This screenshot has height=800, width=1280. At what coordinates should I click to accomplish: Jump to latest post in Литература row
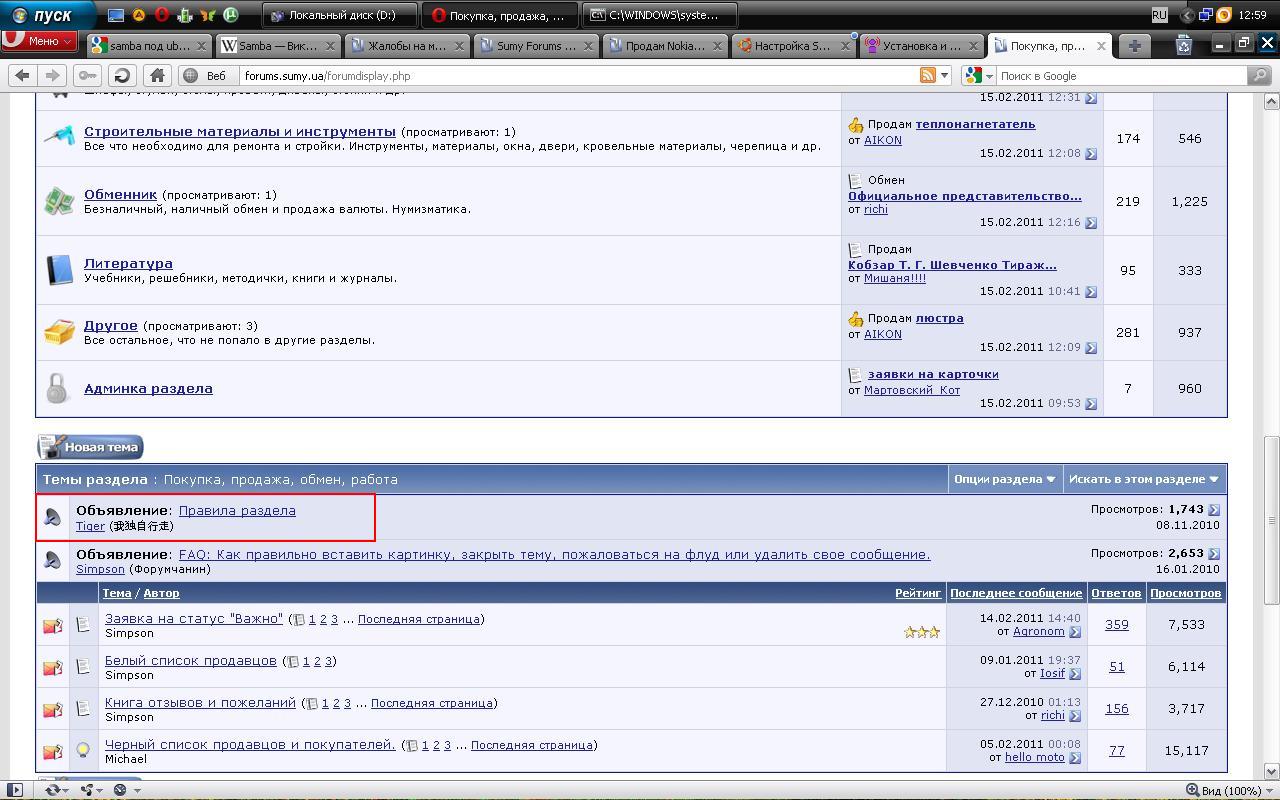click(1090, 292)
